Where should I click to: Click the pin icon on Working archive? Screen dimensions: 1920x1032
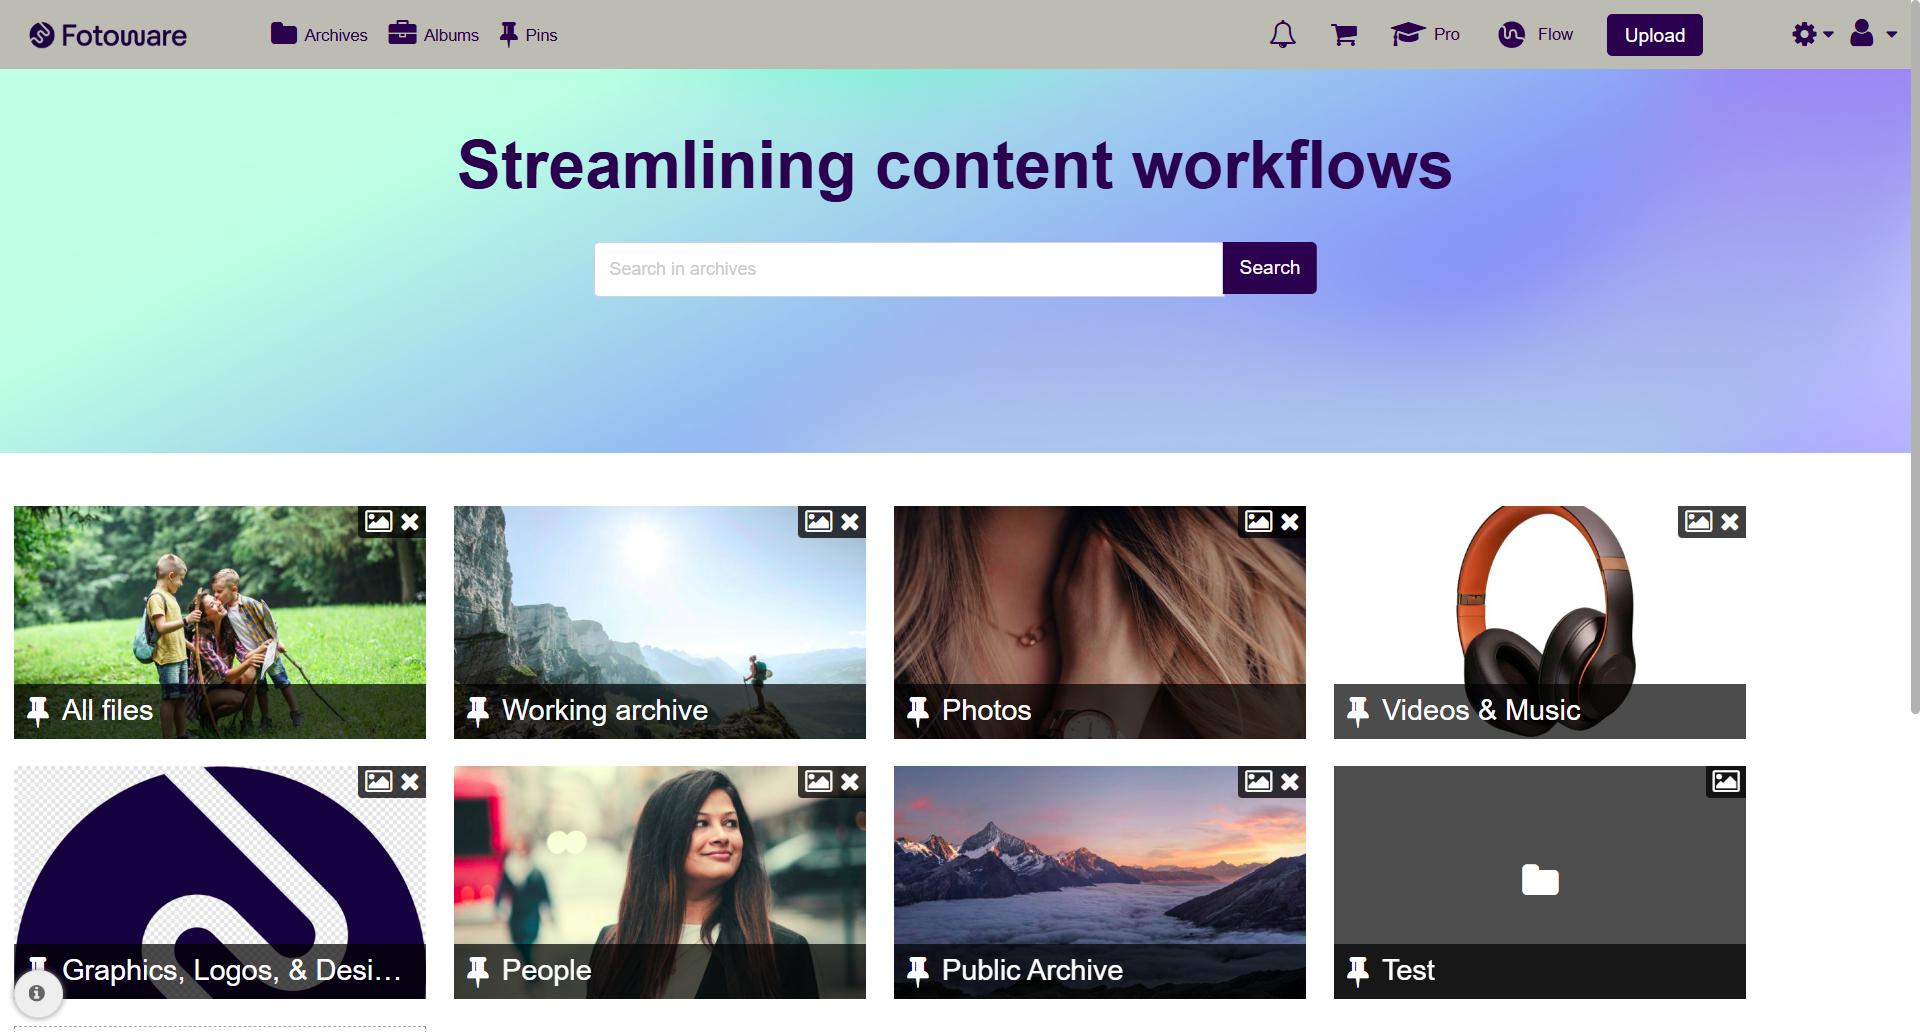click(478, 711)
